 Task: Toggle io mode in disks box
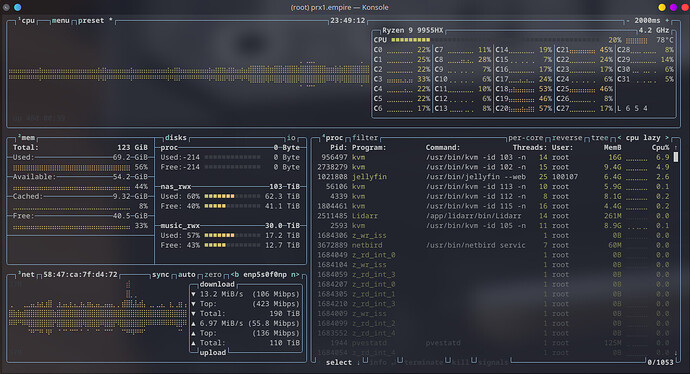[x=291, y=138]
